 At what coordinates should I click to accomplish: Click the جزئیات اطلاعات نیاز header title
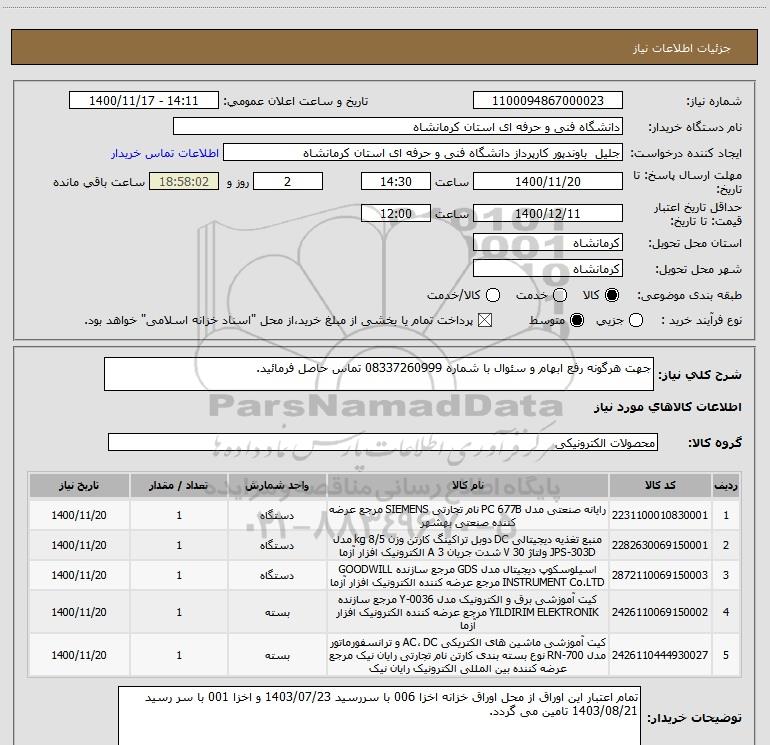(x=682, y=48)
